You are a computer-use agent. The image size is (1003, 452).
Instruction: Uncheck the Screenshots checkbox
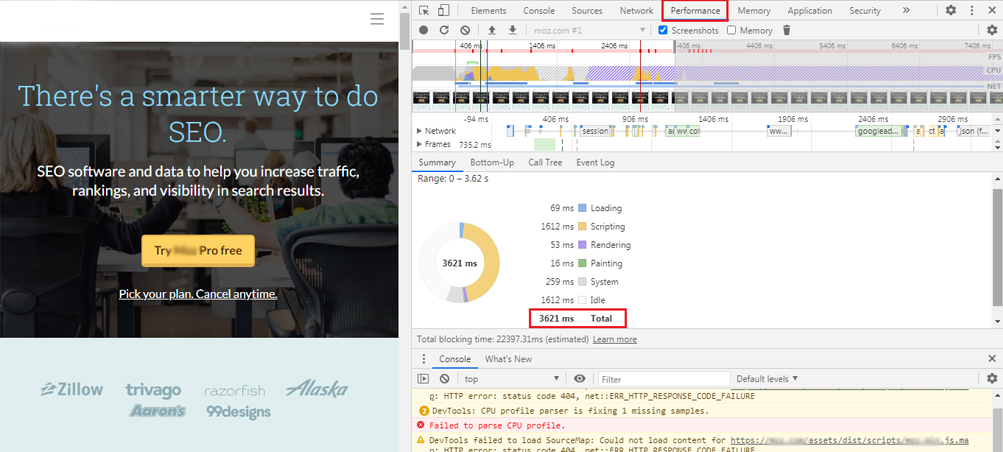663,30
